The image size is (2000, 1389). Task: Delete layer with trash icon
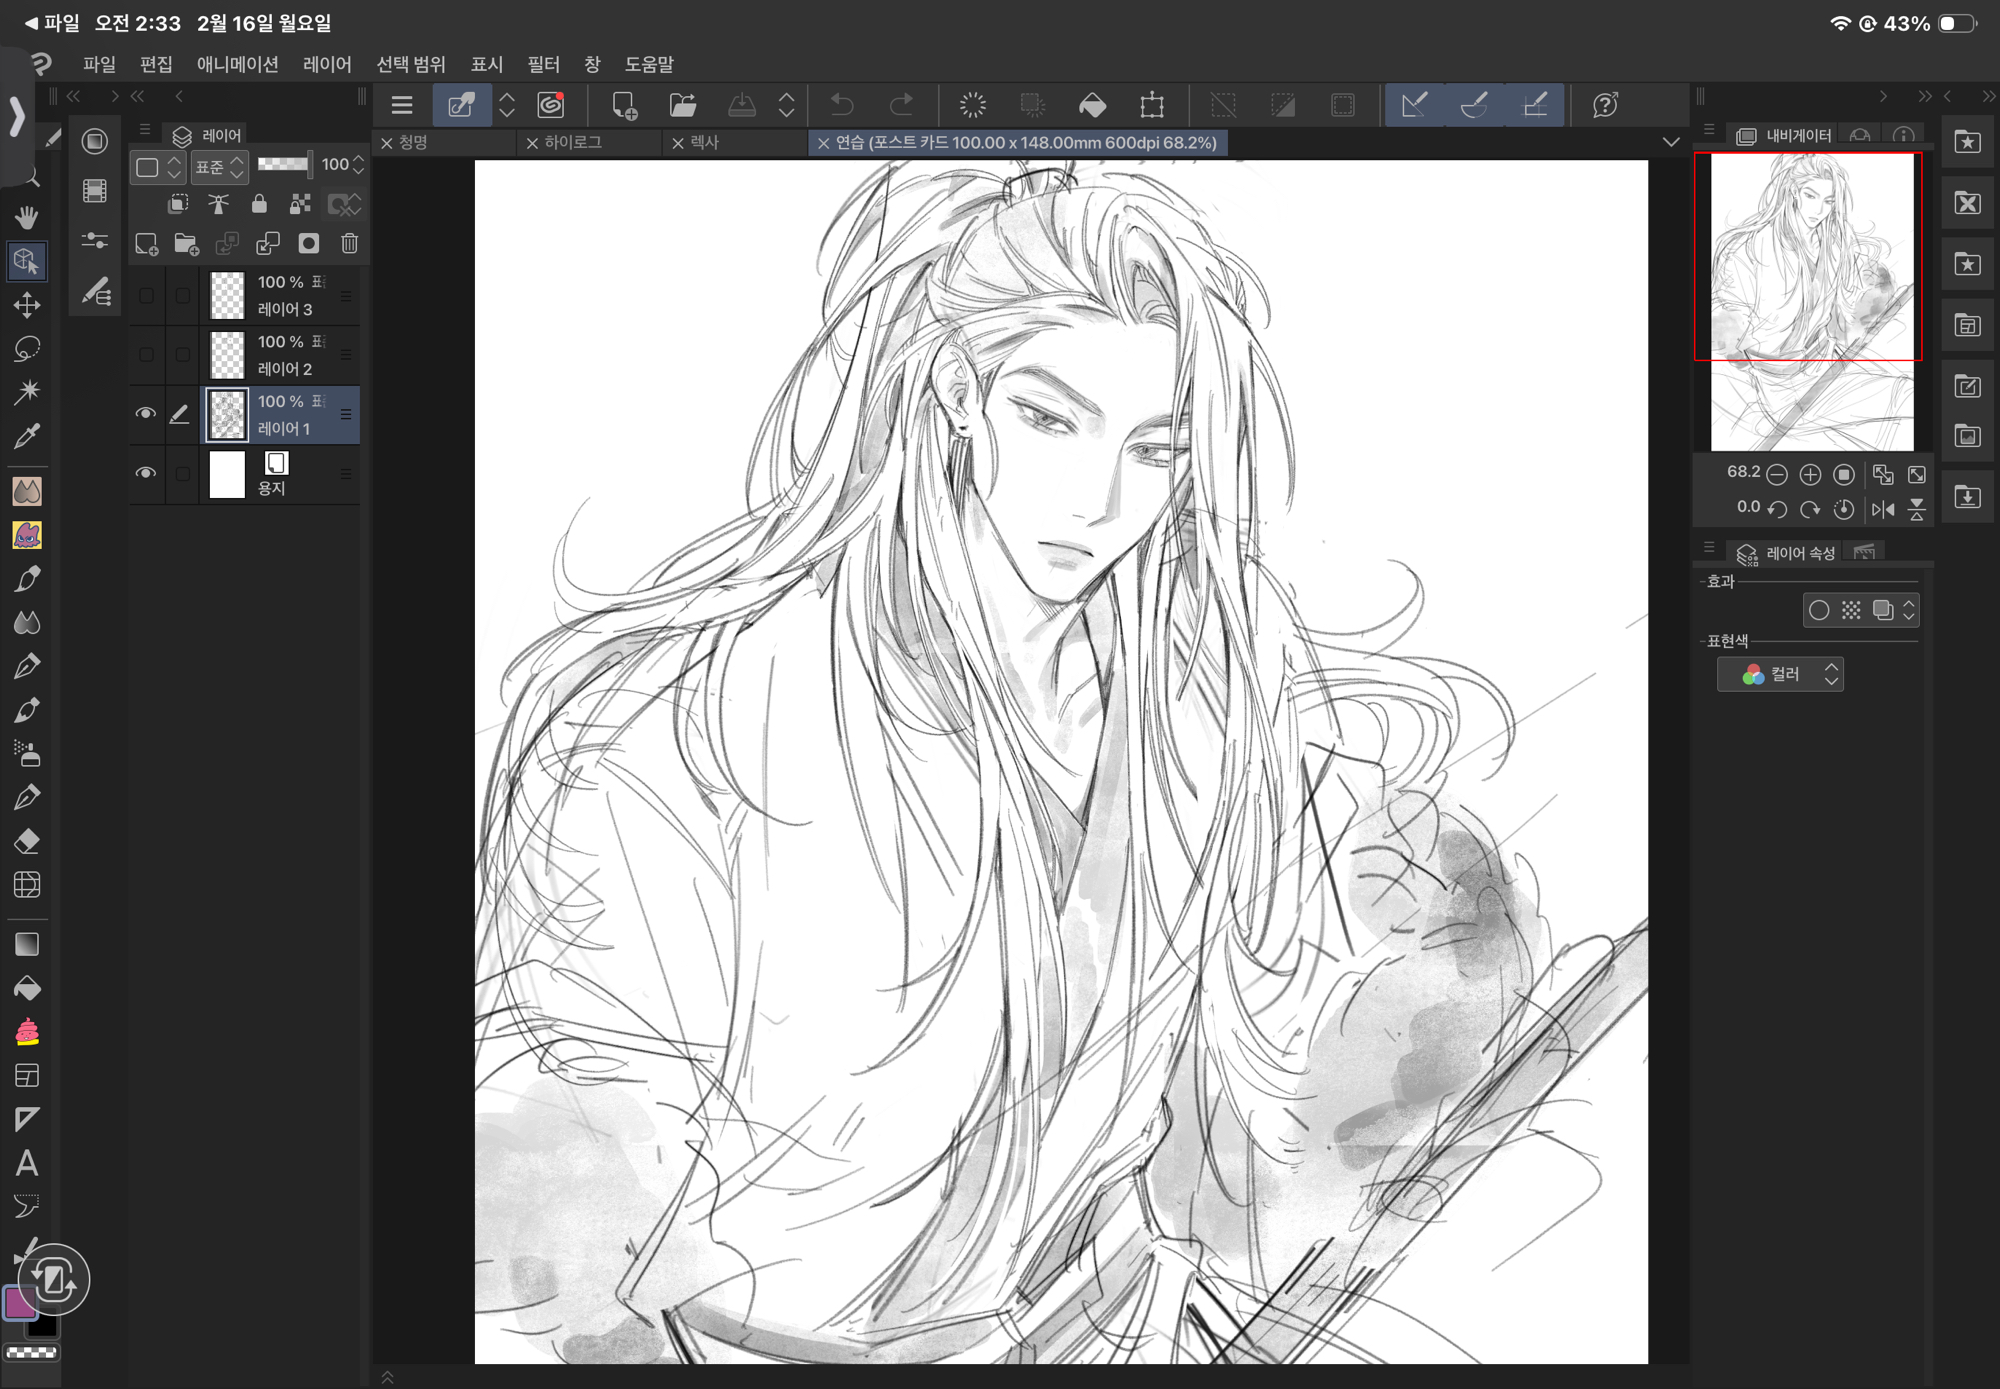click(349, 243)
